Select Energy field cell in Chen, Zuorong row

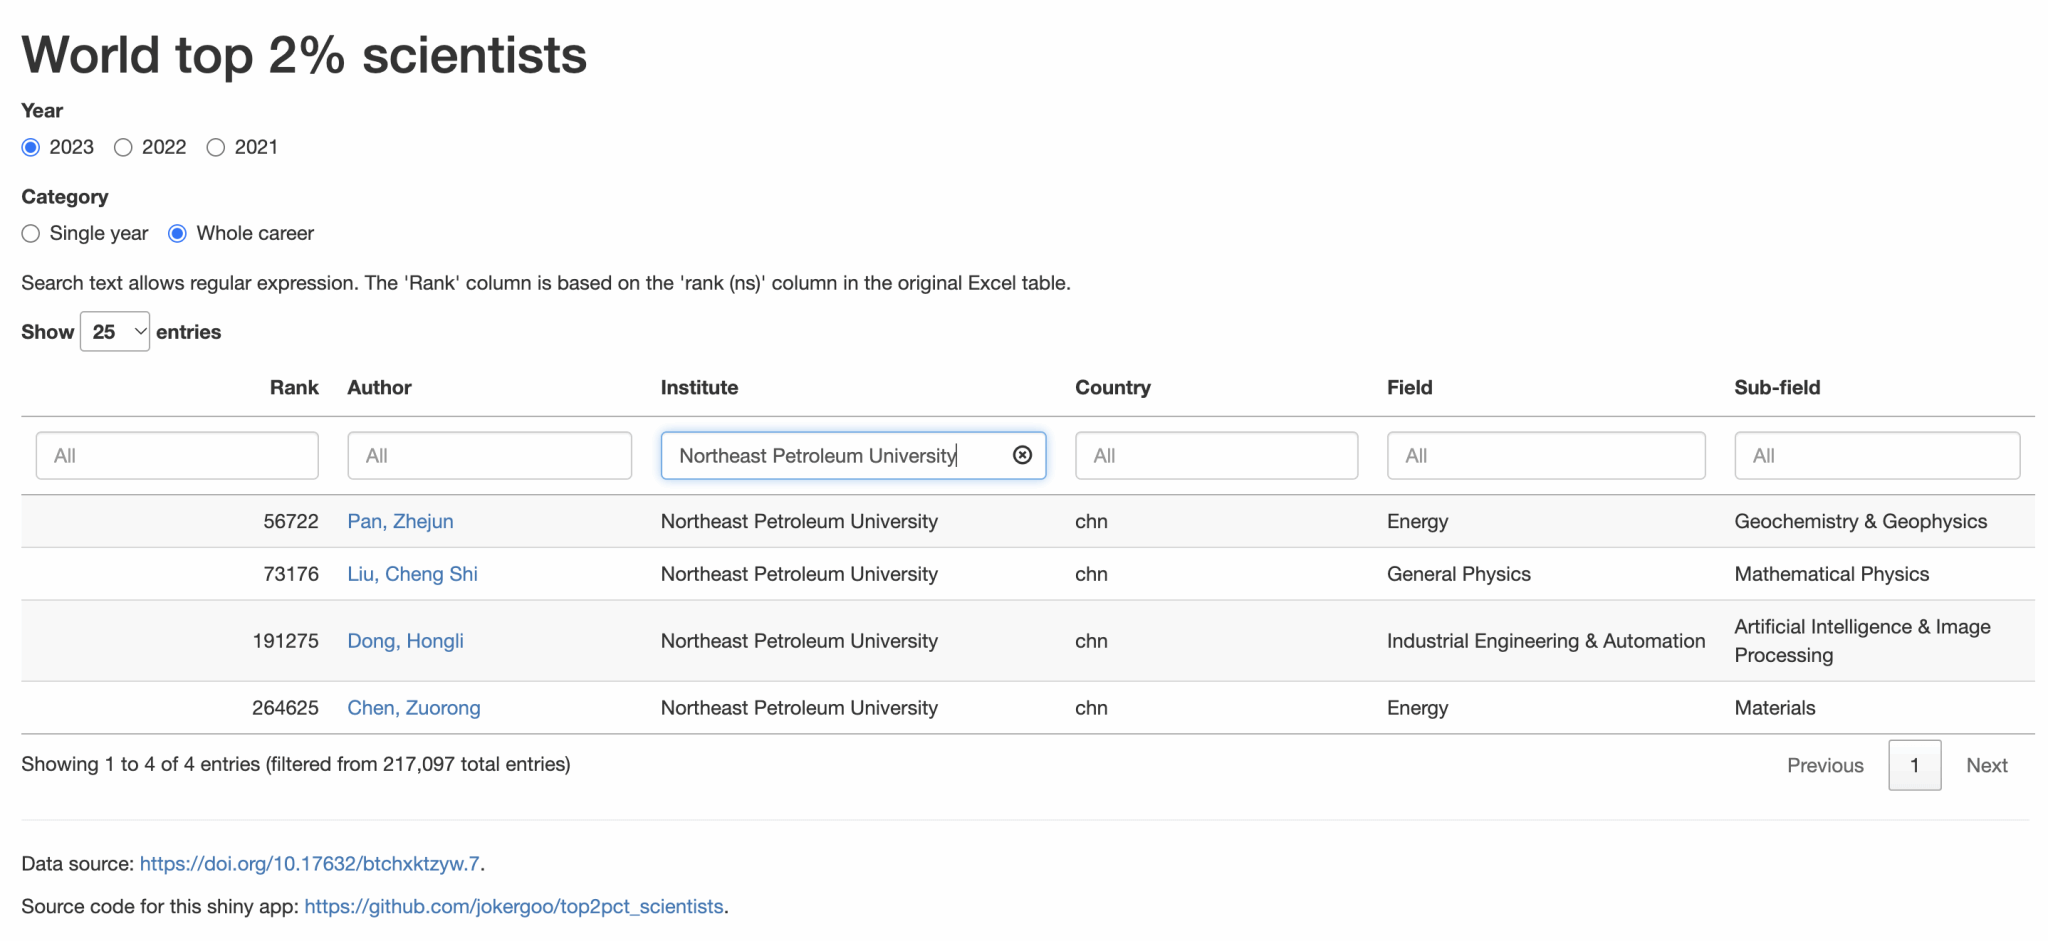1417,708
